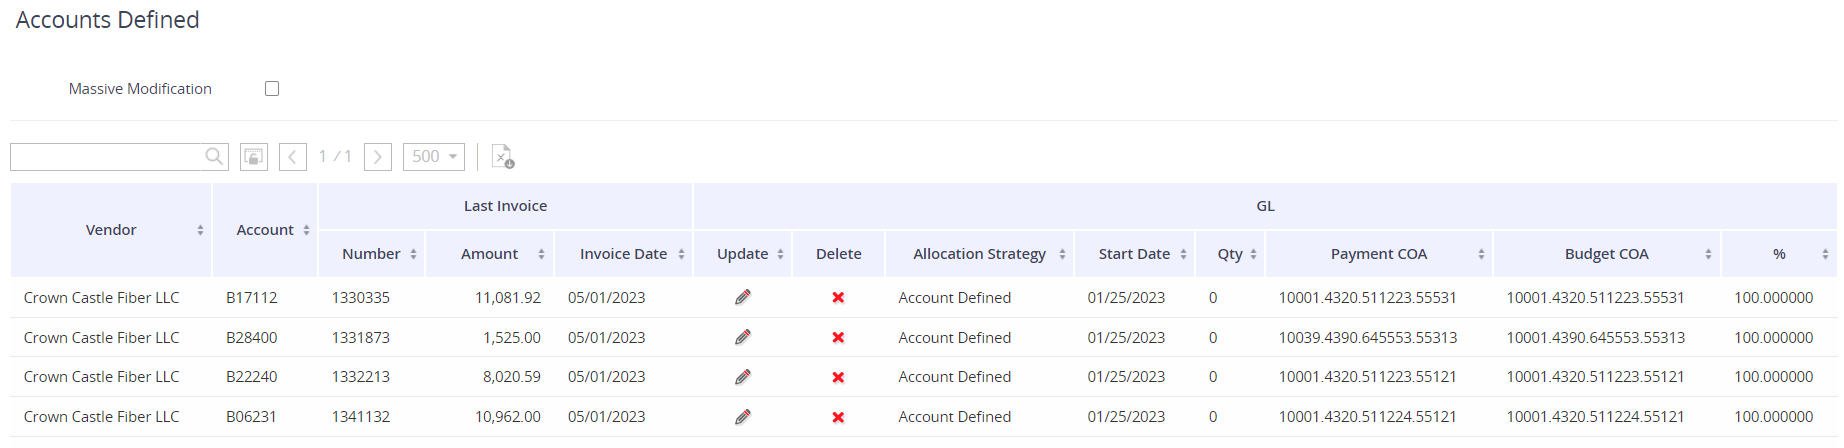Screen dimensions: 1844x448
Task: Click the Accounts Defined page title
Action: coord(108,20)
